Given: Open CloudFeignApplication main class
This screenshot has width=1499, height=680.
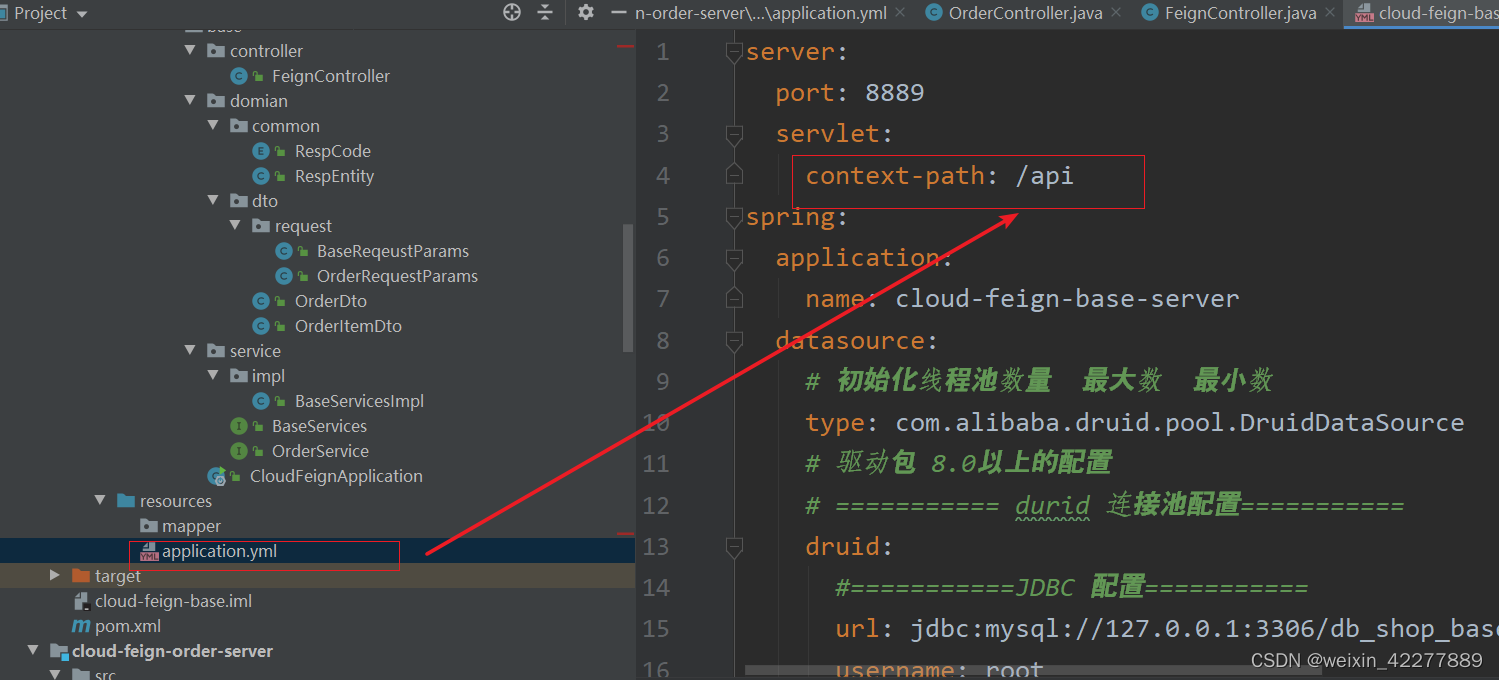Looking at the screenshot, I should coord(336,476).
